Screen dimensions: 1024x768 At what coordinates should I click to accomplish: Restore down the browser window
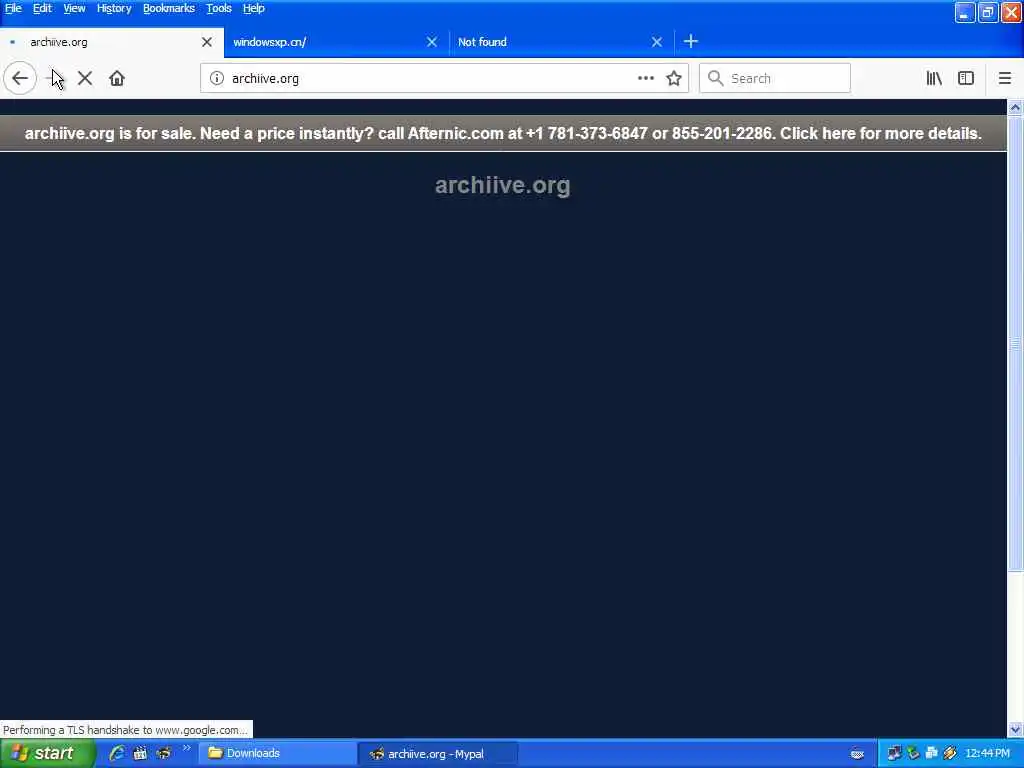988,12
